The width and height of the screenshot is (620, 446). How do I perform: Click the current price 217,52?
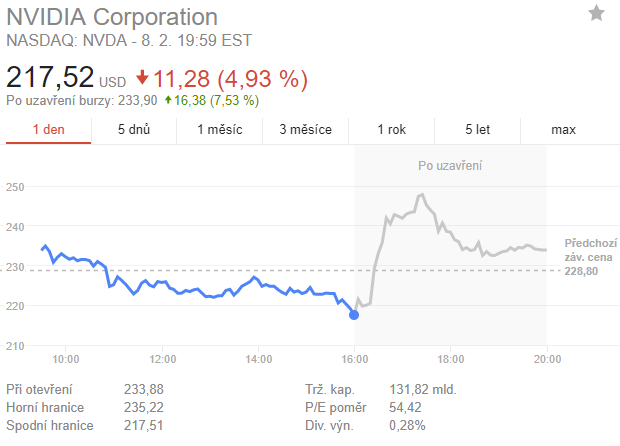(x=50, y=77)
